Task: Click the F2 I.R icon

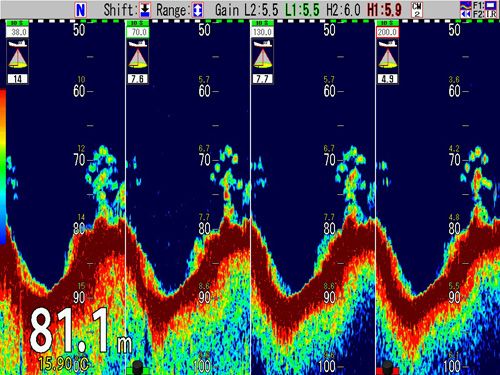Action: tap(491, 14)
